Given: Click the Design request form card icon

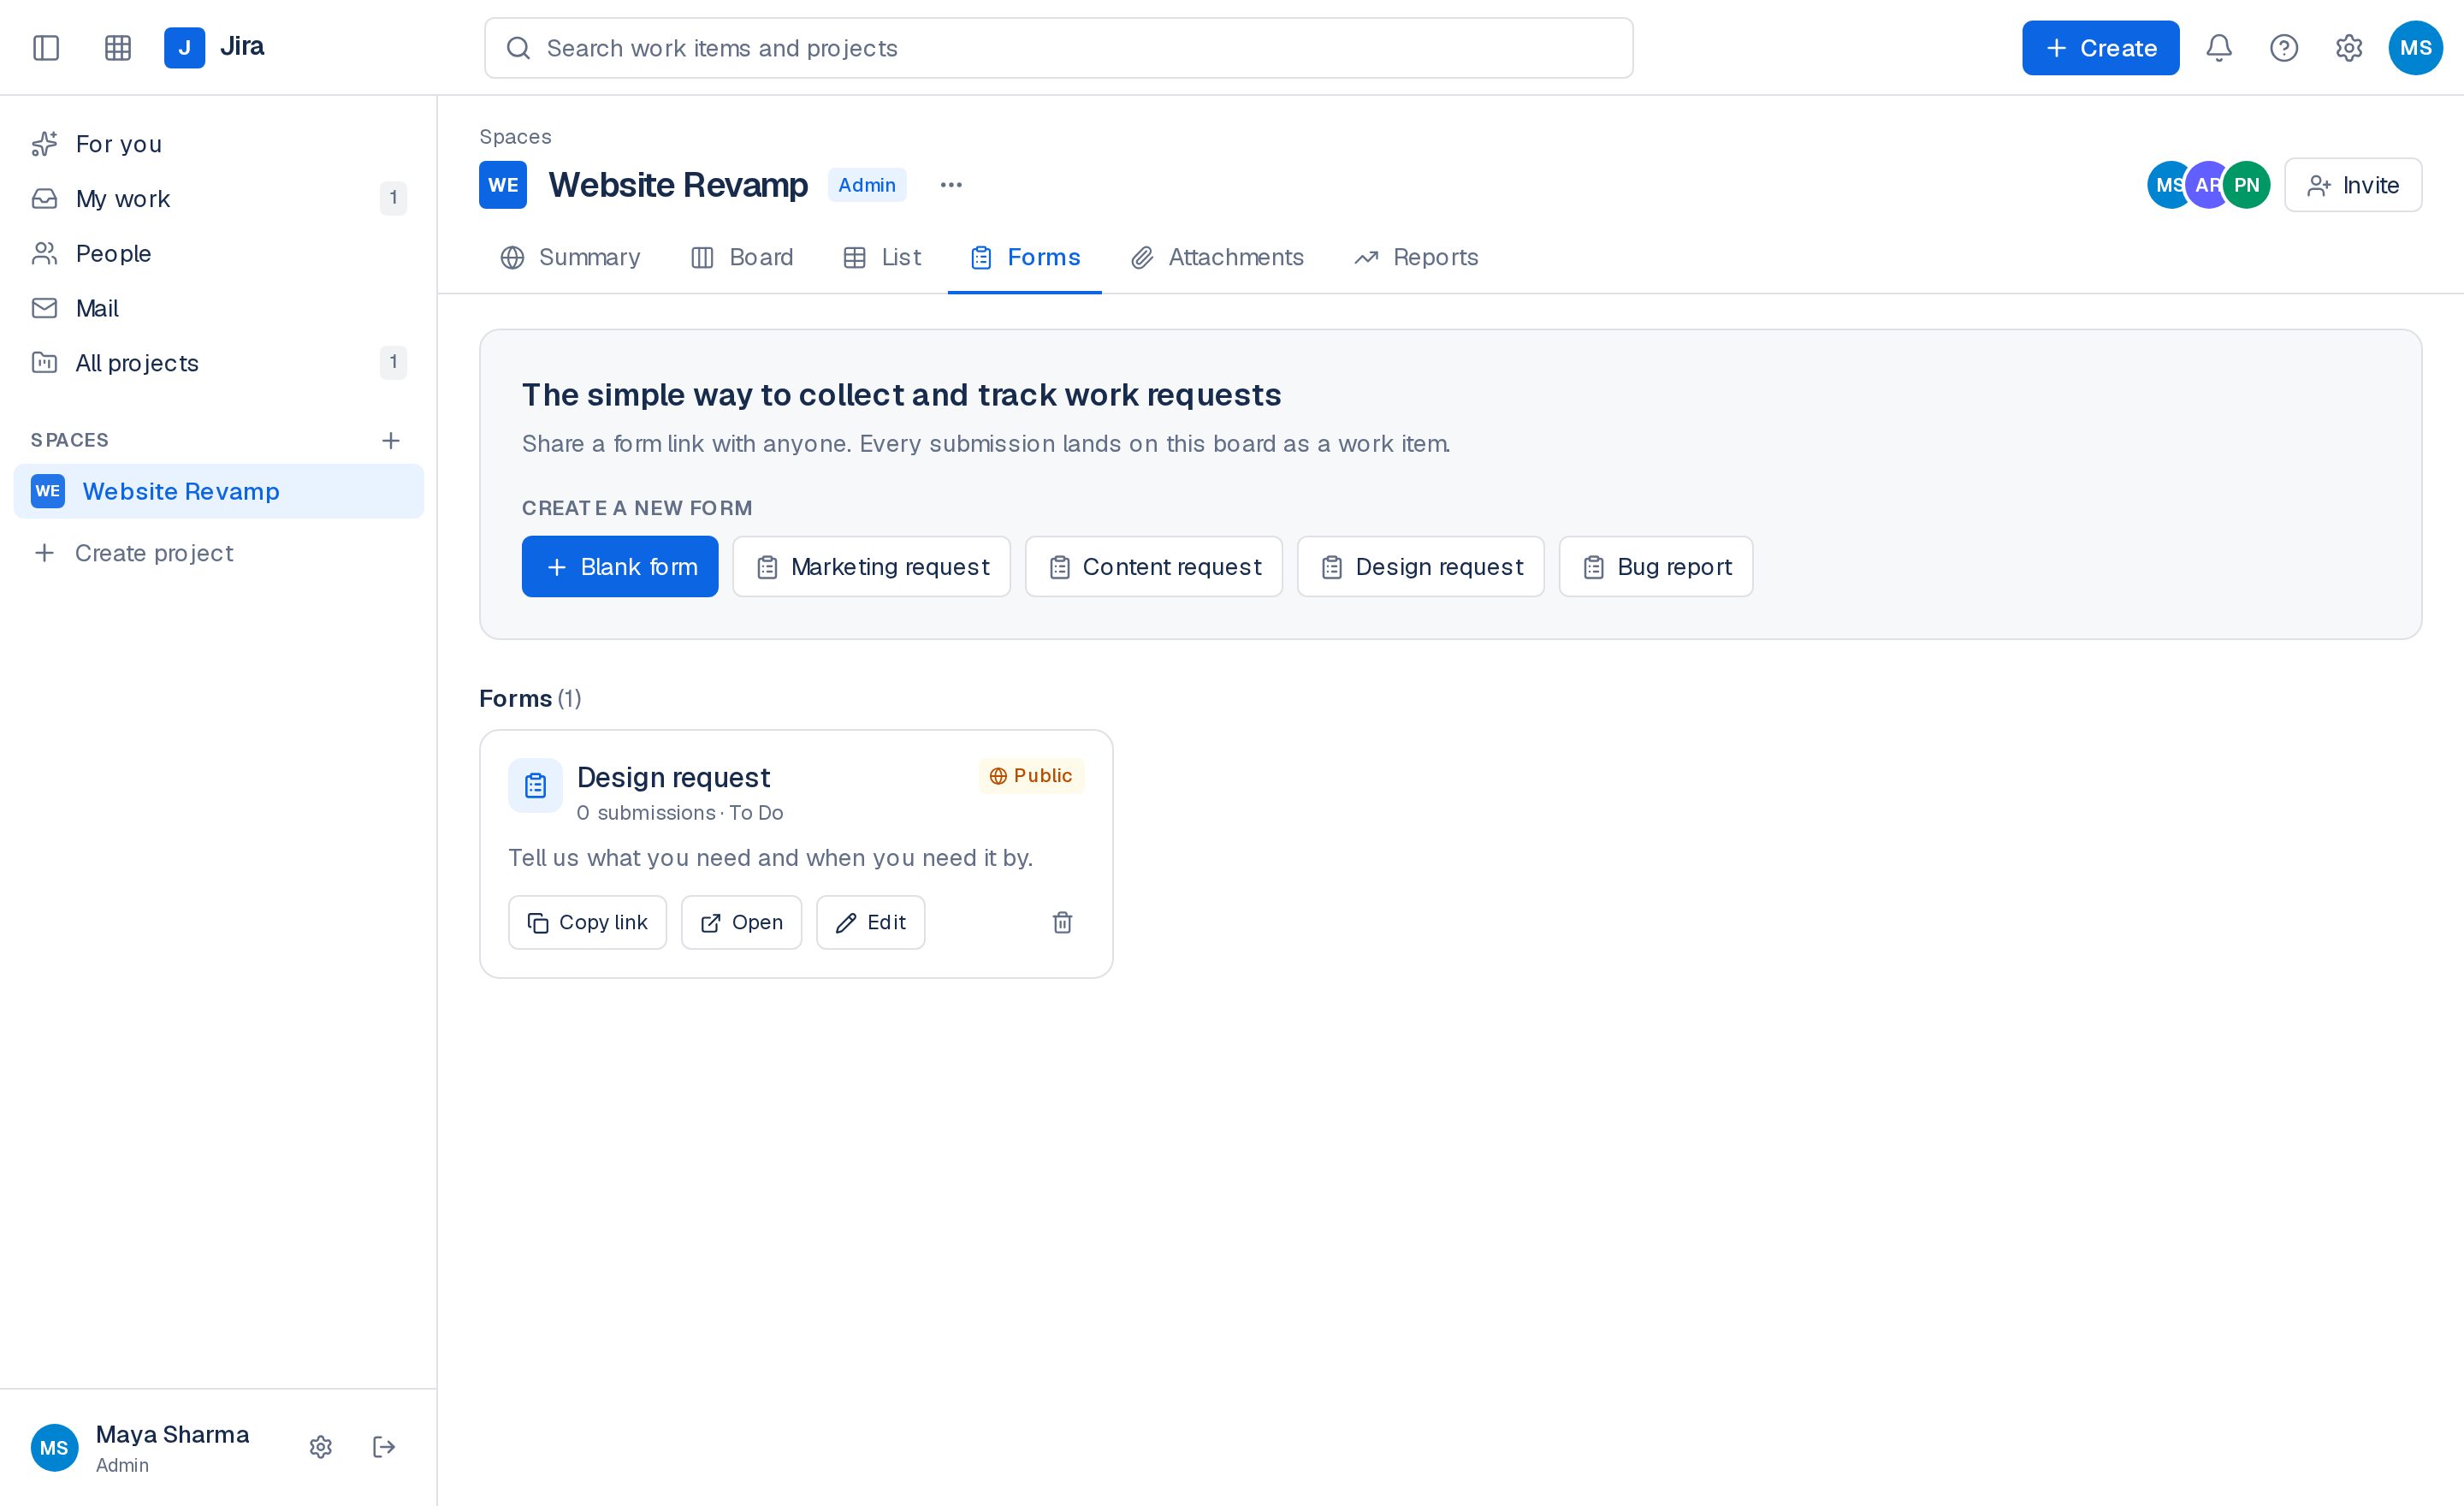Looking at the screenshot, I should point(535,786).
